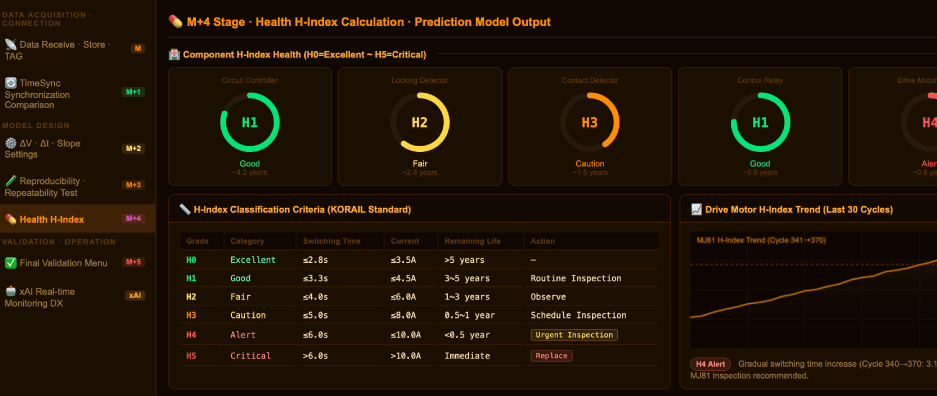Open Reproducibility · Repeatability Test menu
Image resolution: width=937 pixels, height=396 pixels.
pos(78,187)
